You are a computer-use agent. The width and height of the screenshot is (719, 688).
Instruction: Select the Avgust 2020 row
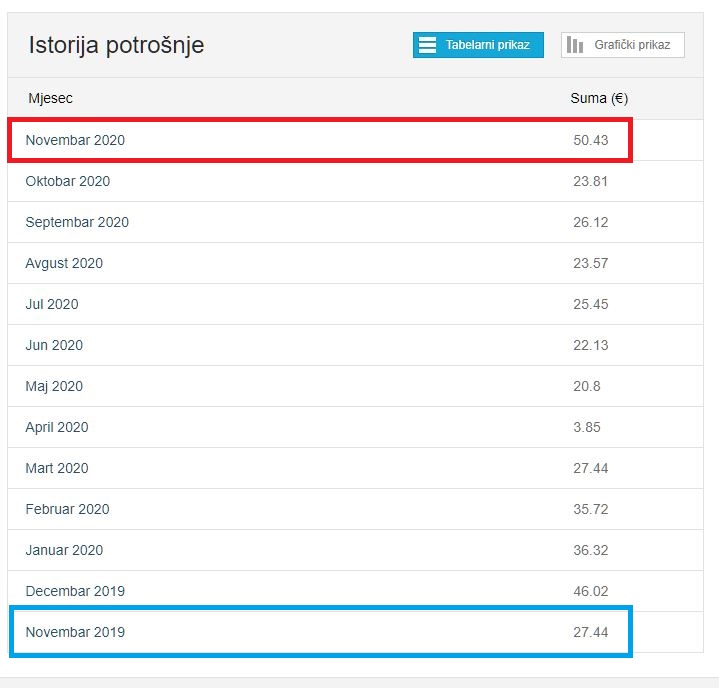(x=355, y=263)
